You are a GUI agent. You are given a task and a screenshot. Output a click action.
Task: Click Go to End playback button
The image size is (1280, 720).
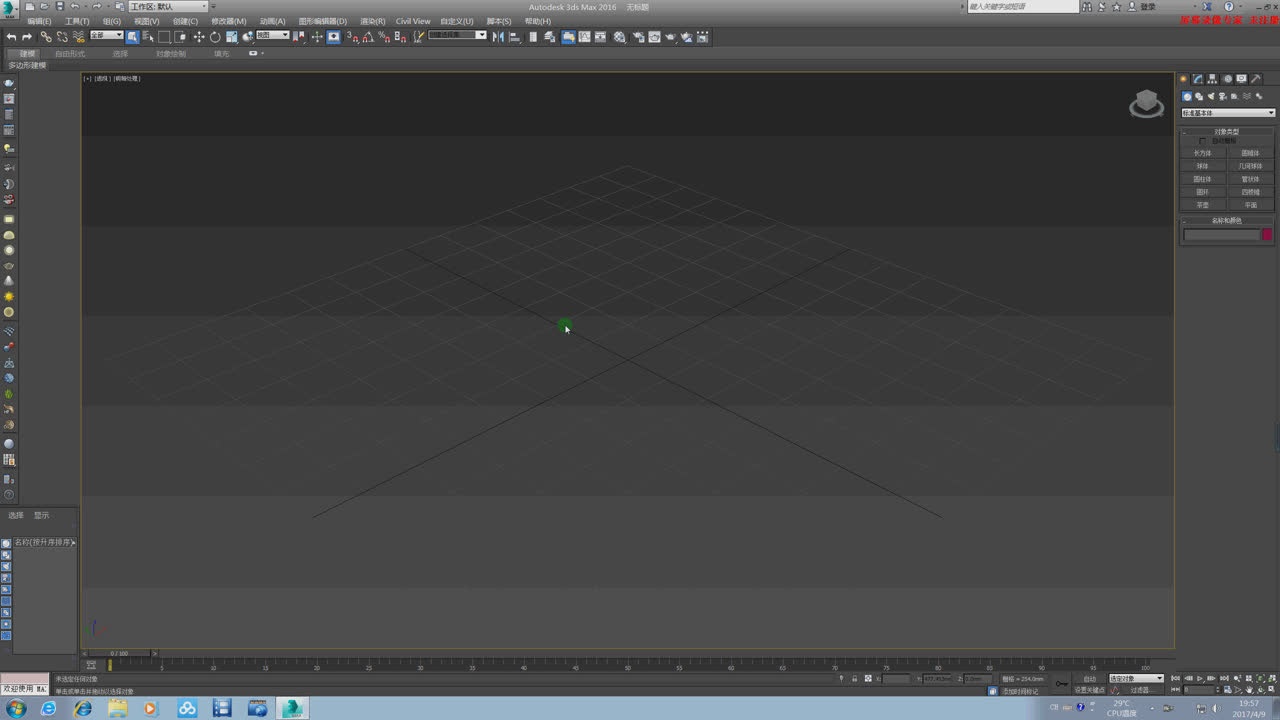coord(1224,678)
